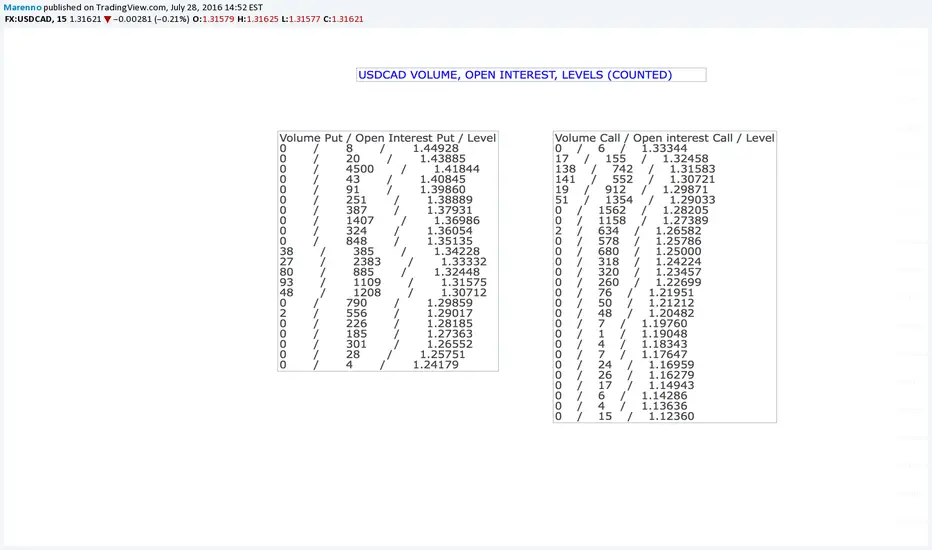Screen dimensions: 932x550
Task: Select put level 1.40845
Action: [x=443, y=179]
